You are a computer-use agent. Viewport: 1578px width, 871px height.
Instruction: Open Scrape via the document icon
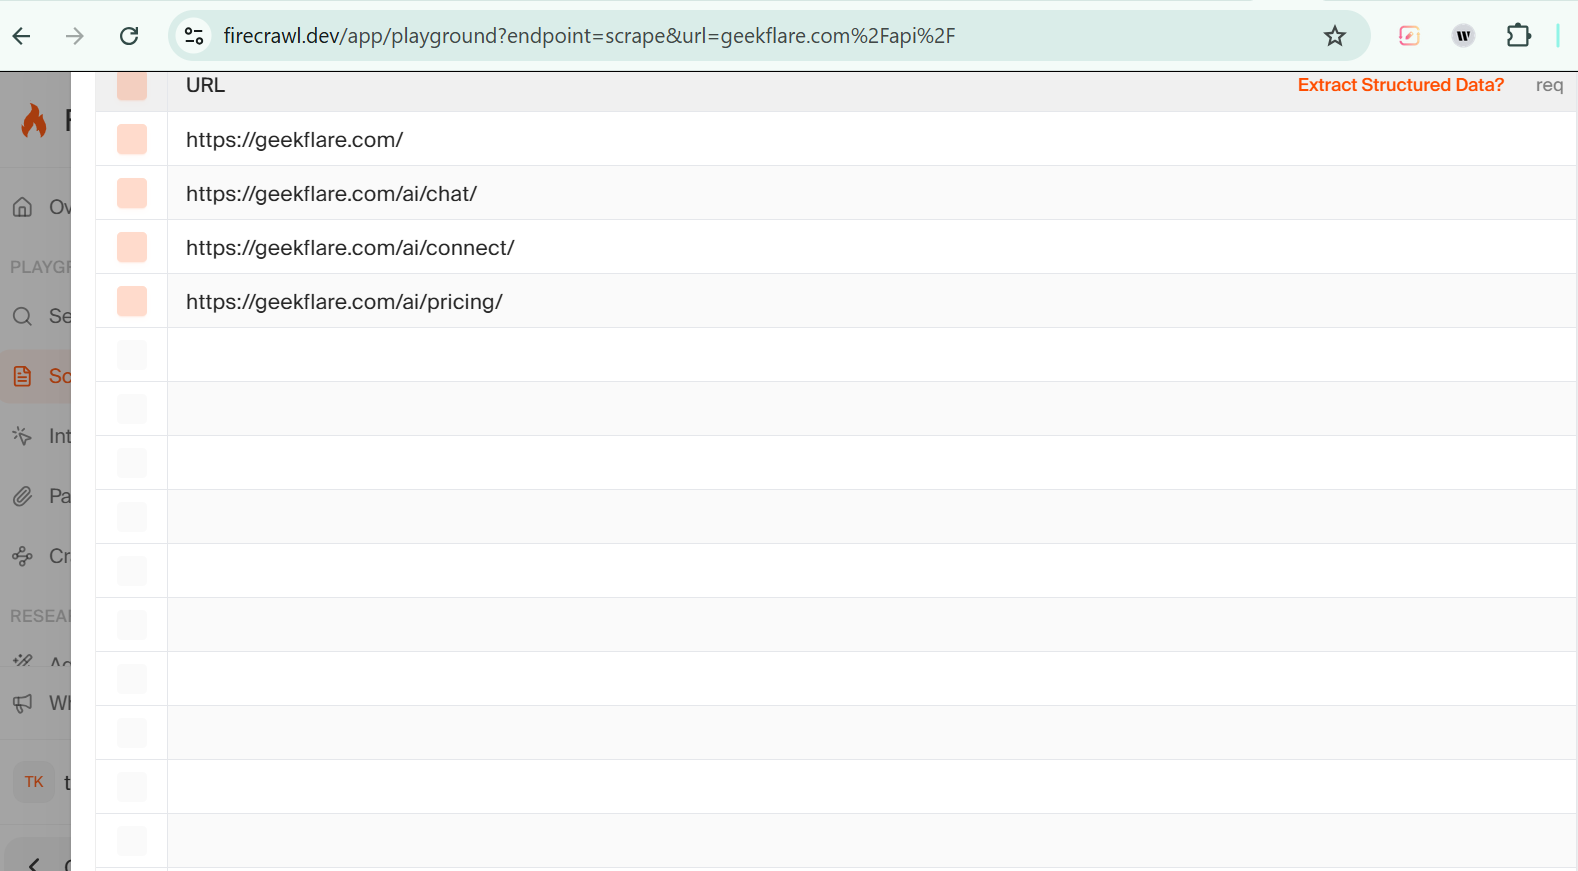[23, 376]
